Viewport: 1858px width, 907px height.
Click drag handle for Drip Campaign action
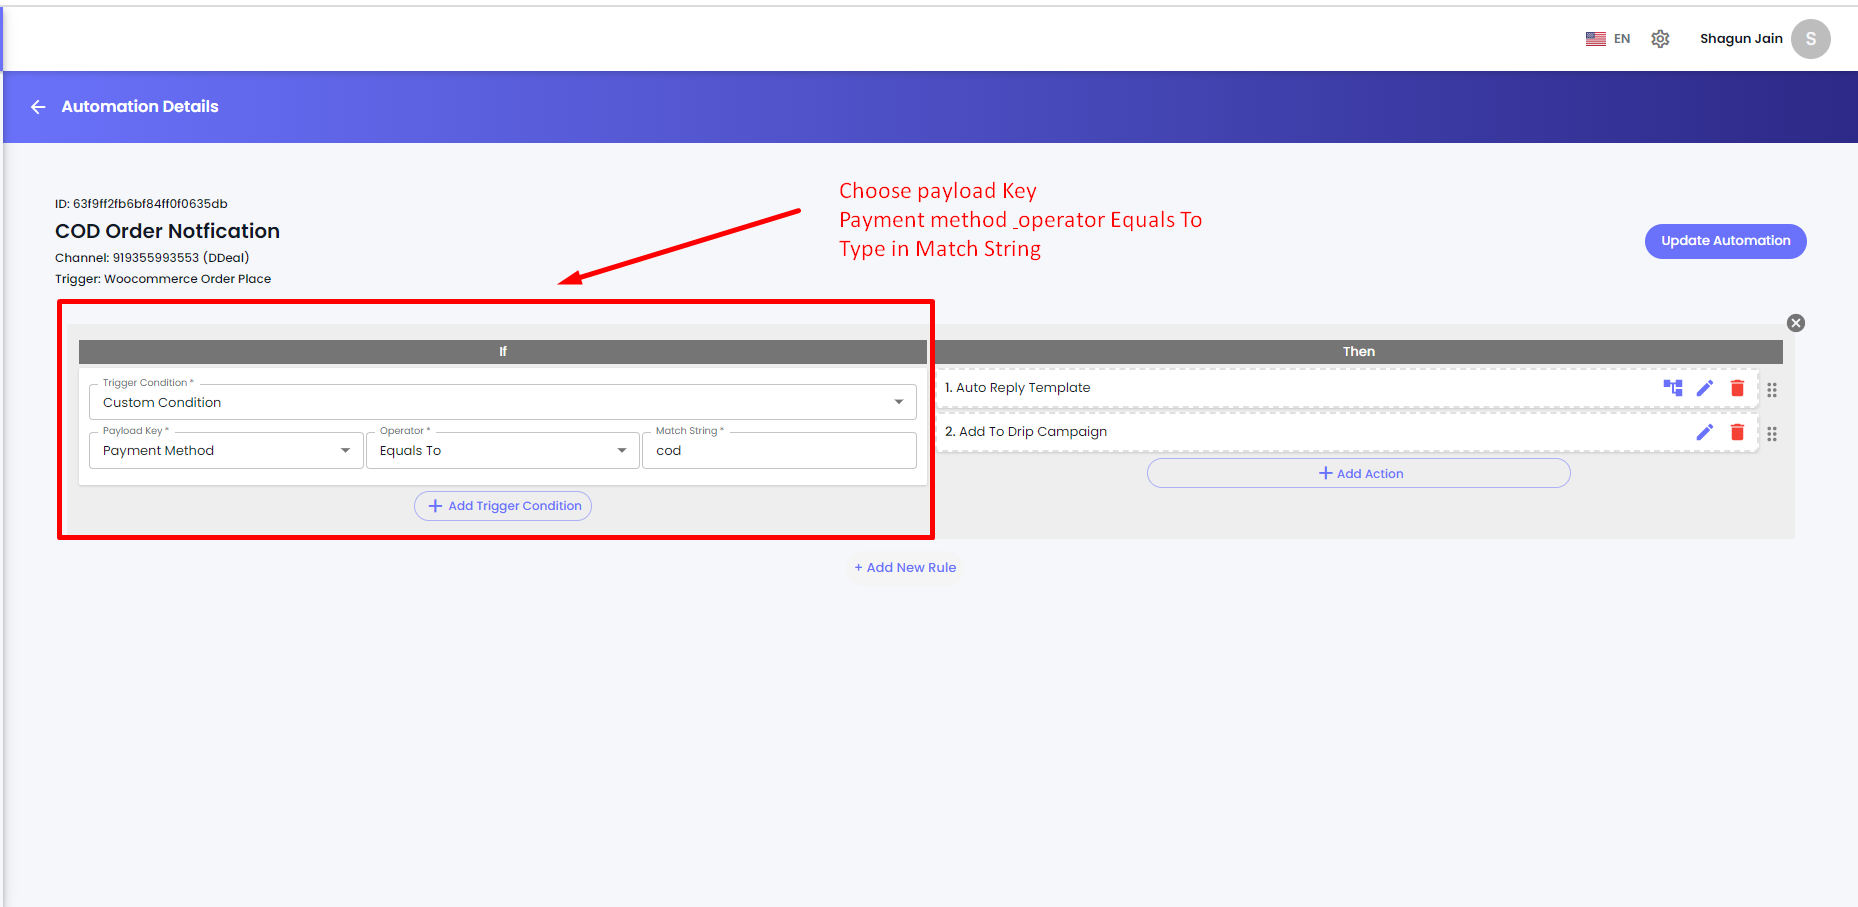(x=1772, y=434)
